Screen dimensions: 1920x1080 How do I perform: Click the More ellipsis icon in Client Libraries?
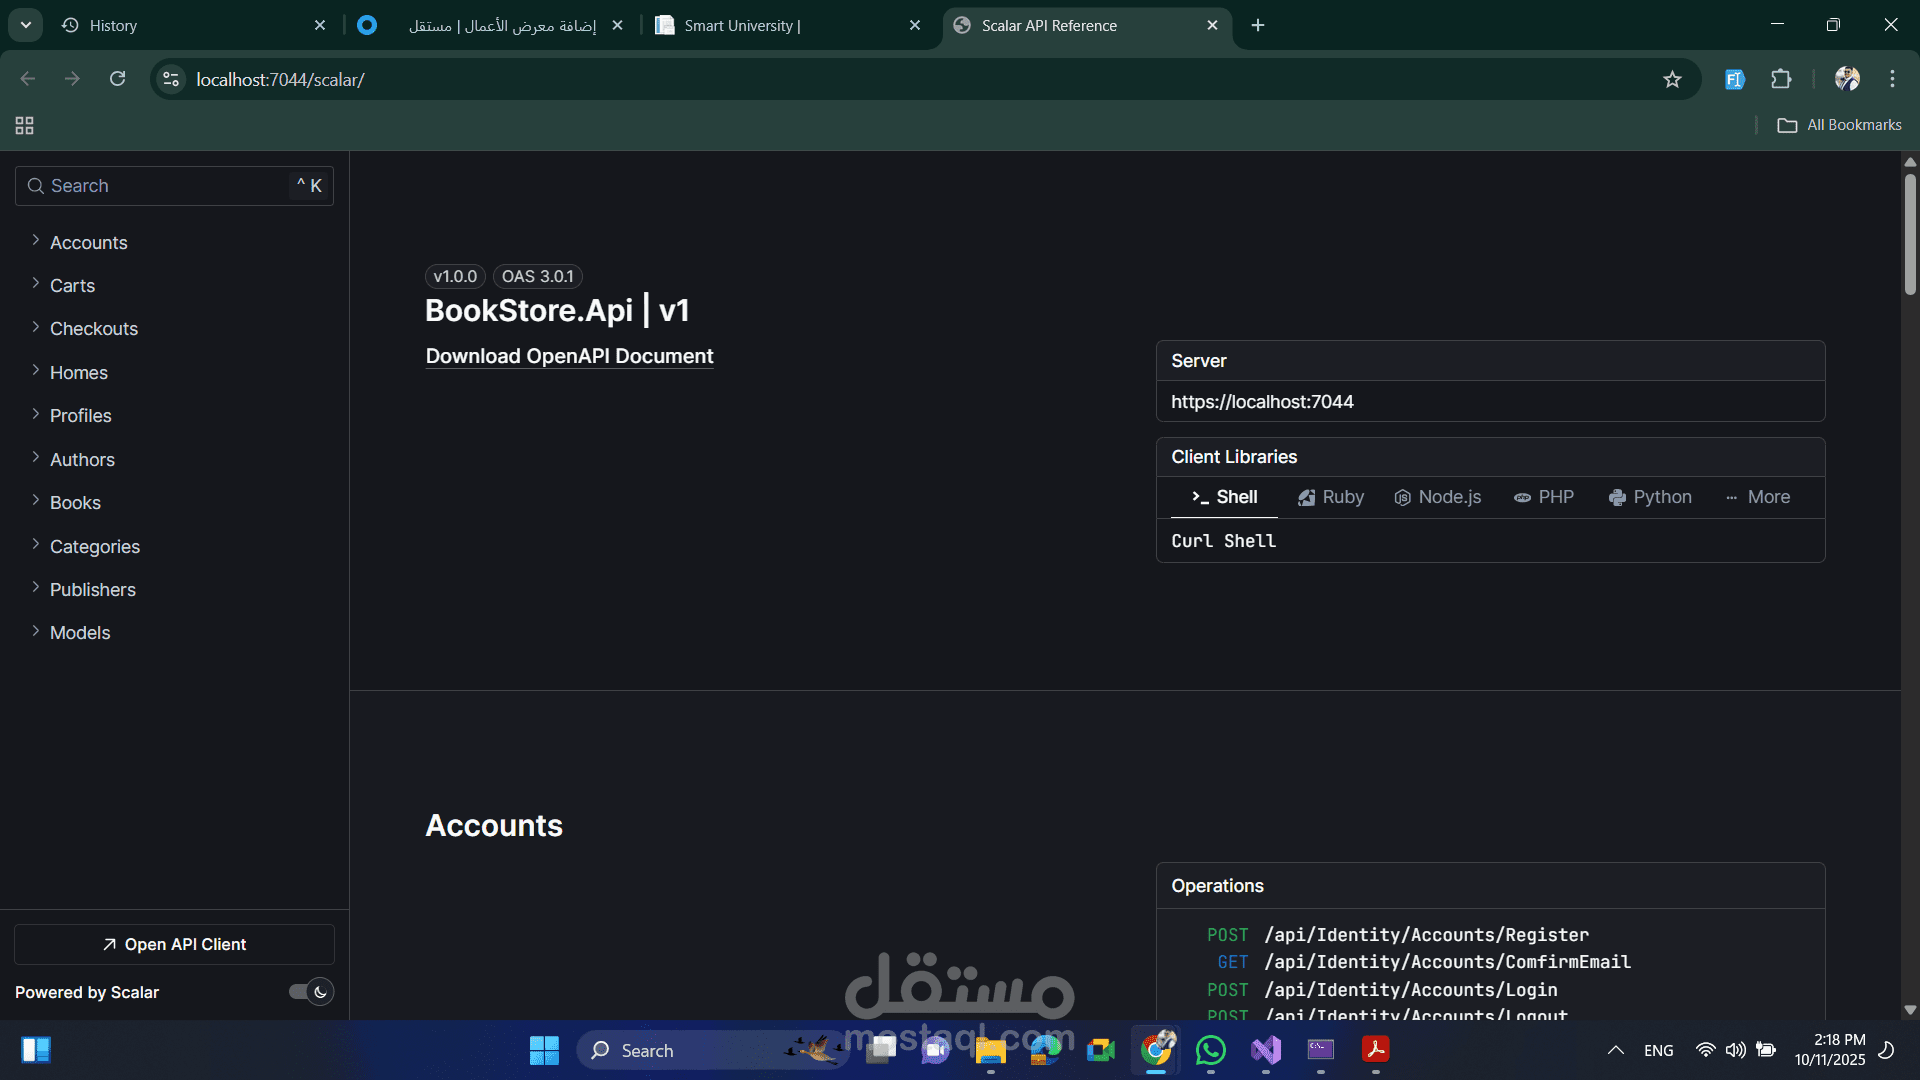click(x=1731, y=498)
